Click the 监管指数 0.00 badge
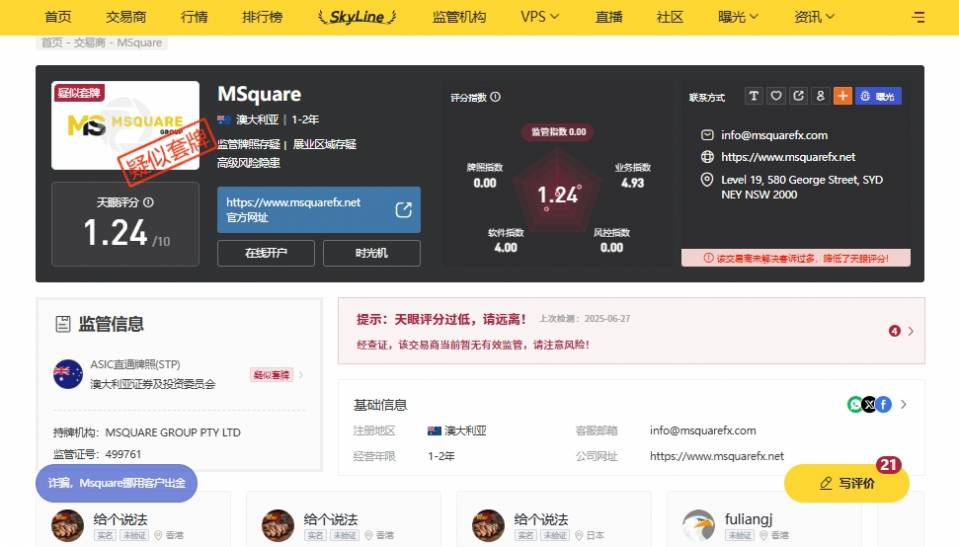Image resolution: width=959 pixels, height=547 pixels. click(x=558, y=132)
